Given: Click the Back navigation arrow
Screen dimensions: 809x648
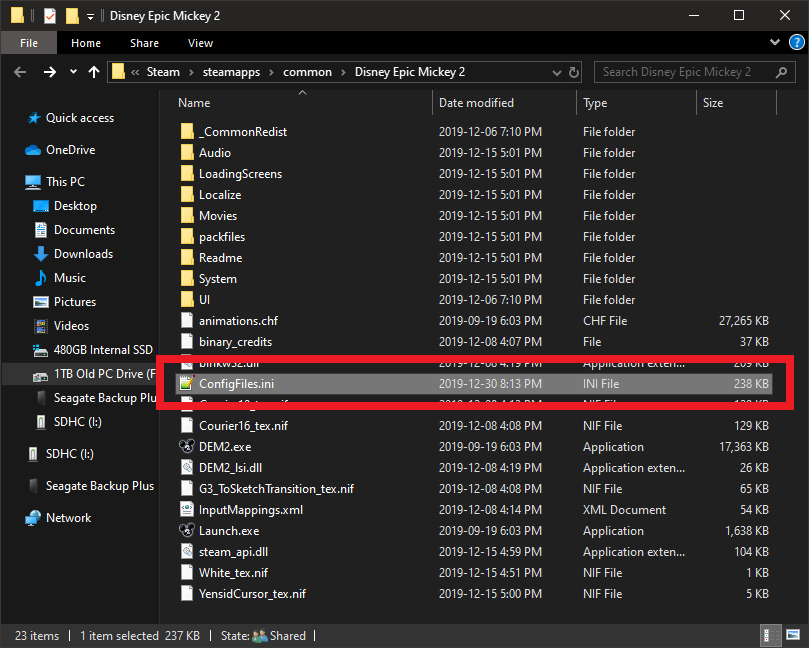Looking at the screenshot, I should click(x=20, y=72).
